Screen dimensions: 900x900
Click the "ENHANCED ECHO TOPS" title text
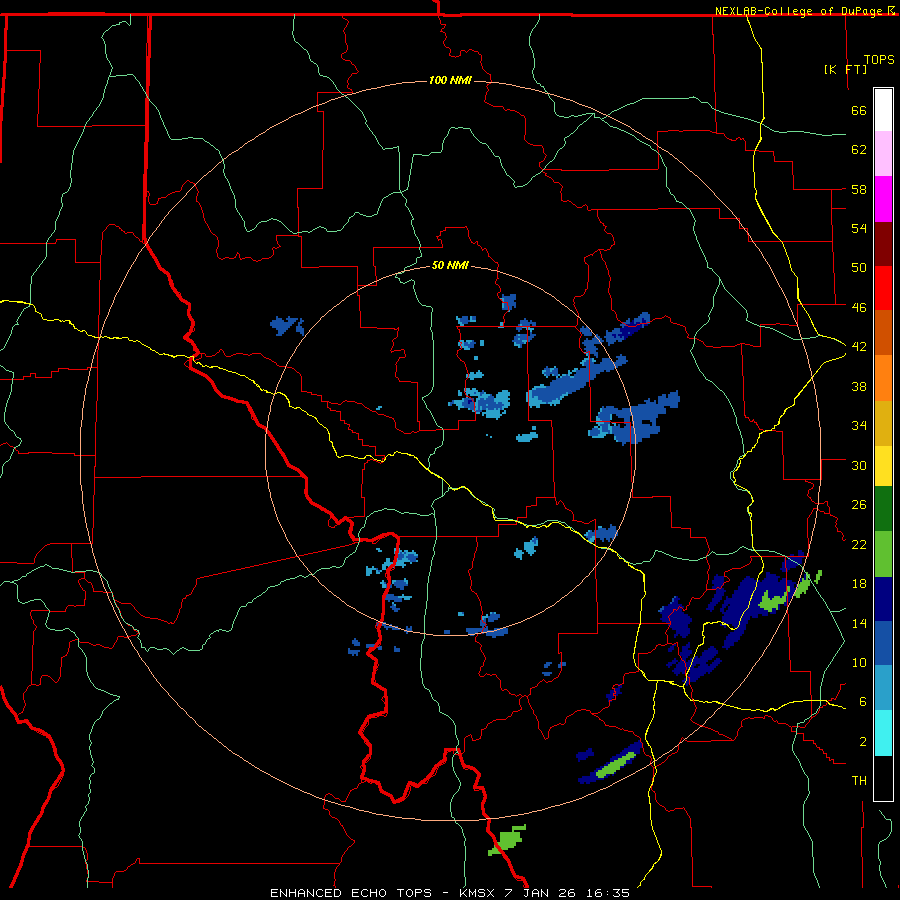(351, 893)
